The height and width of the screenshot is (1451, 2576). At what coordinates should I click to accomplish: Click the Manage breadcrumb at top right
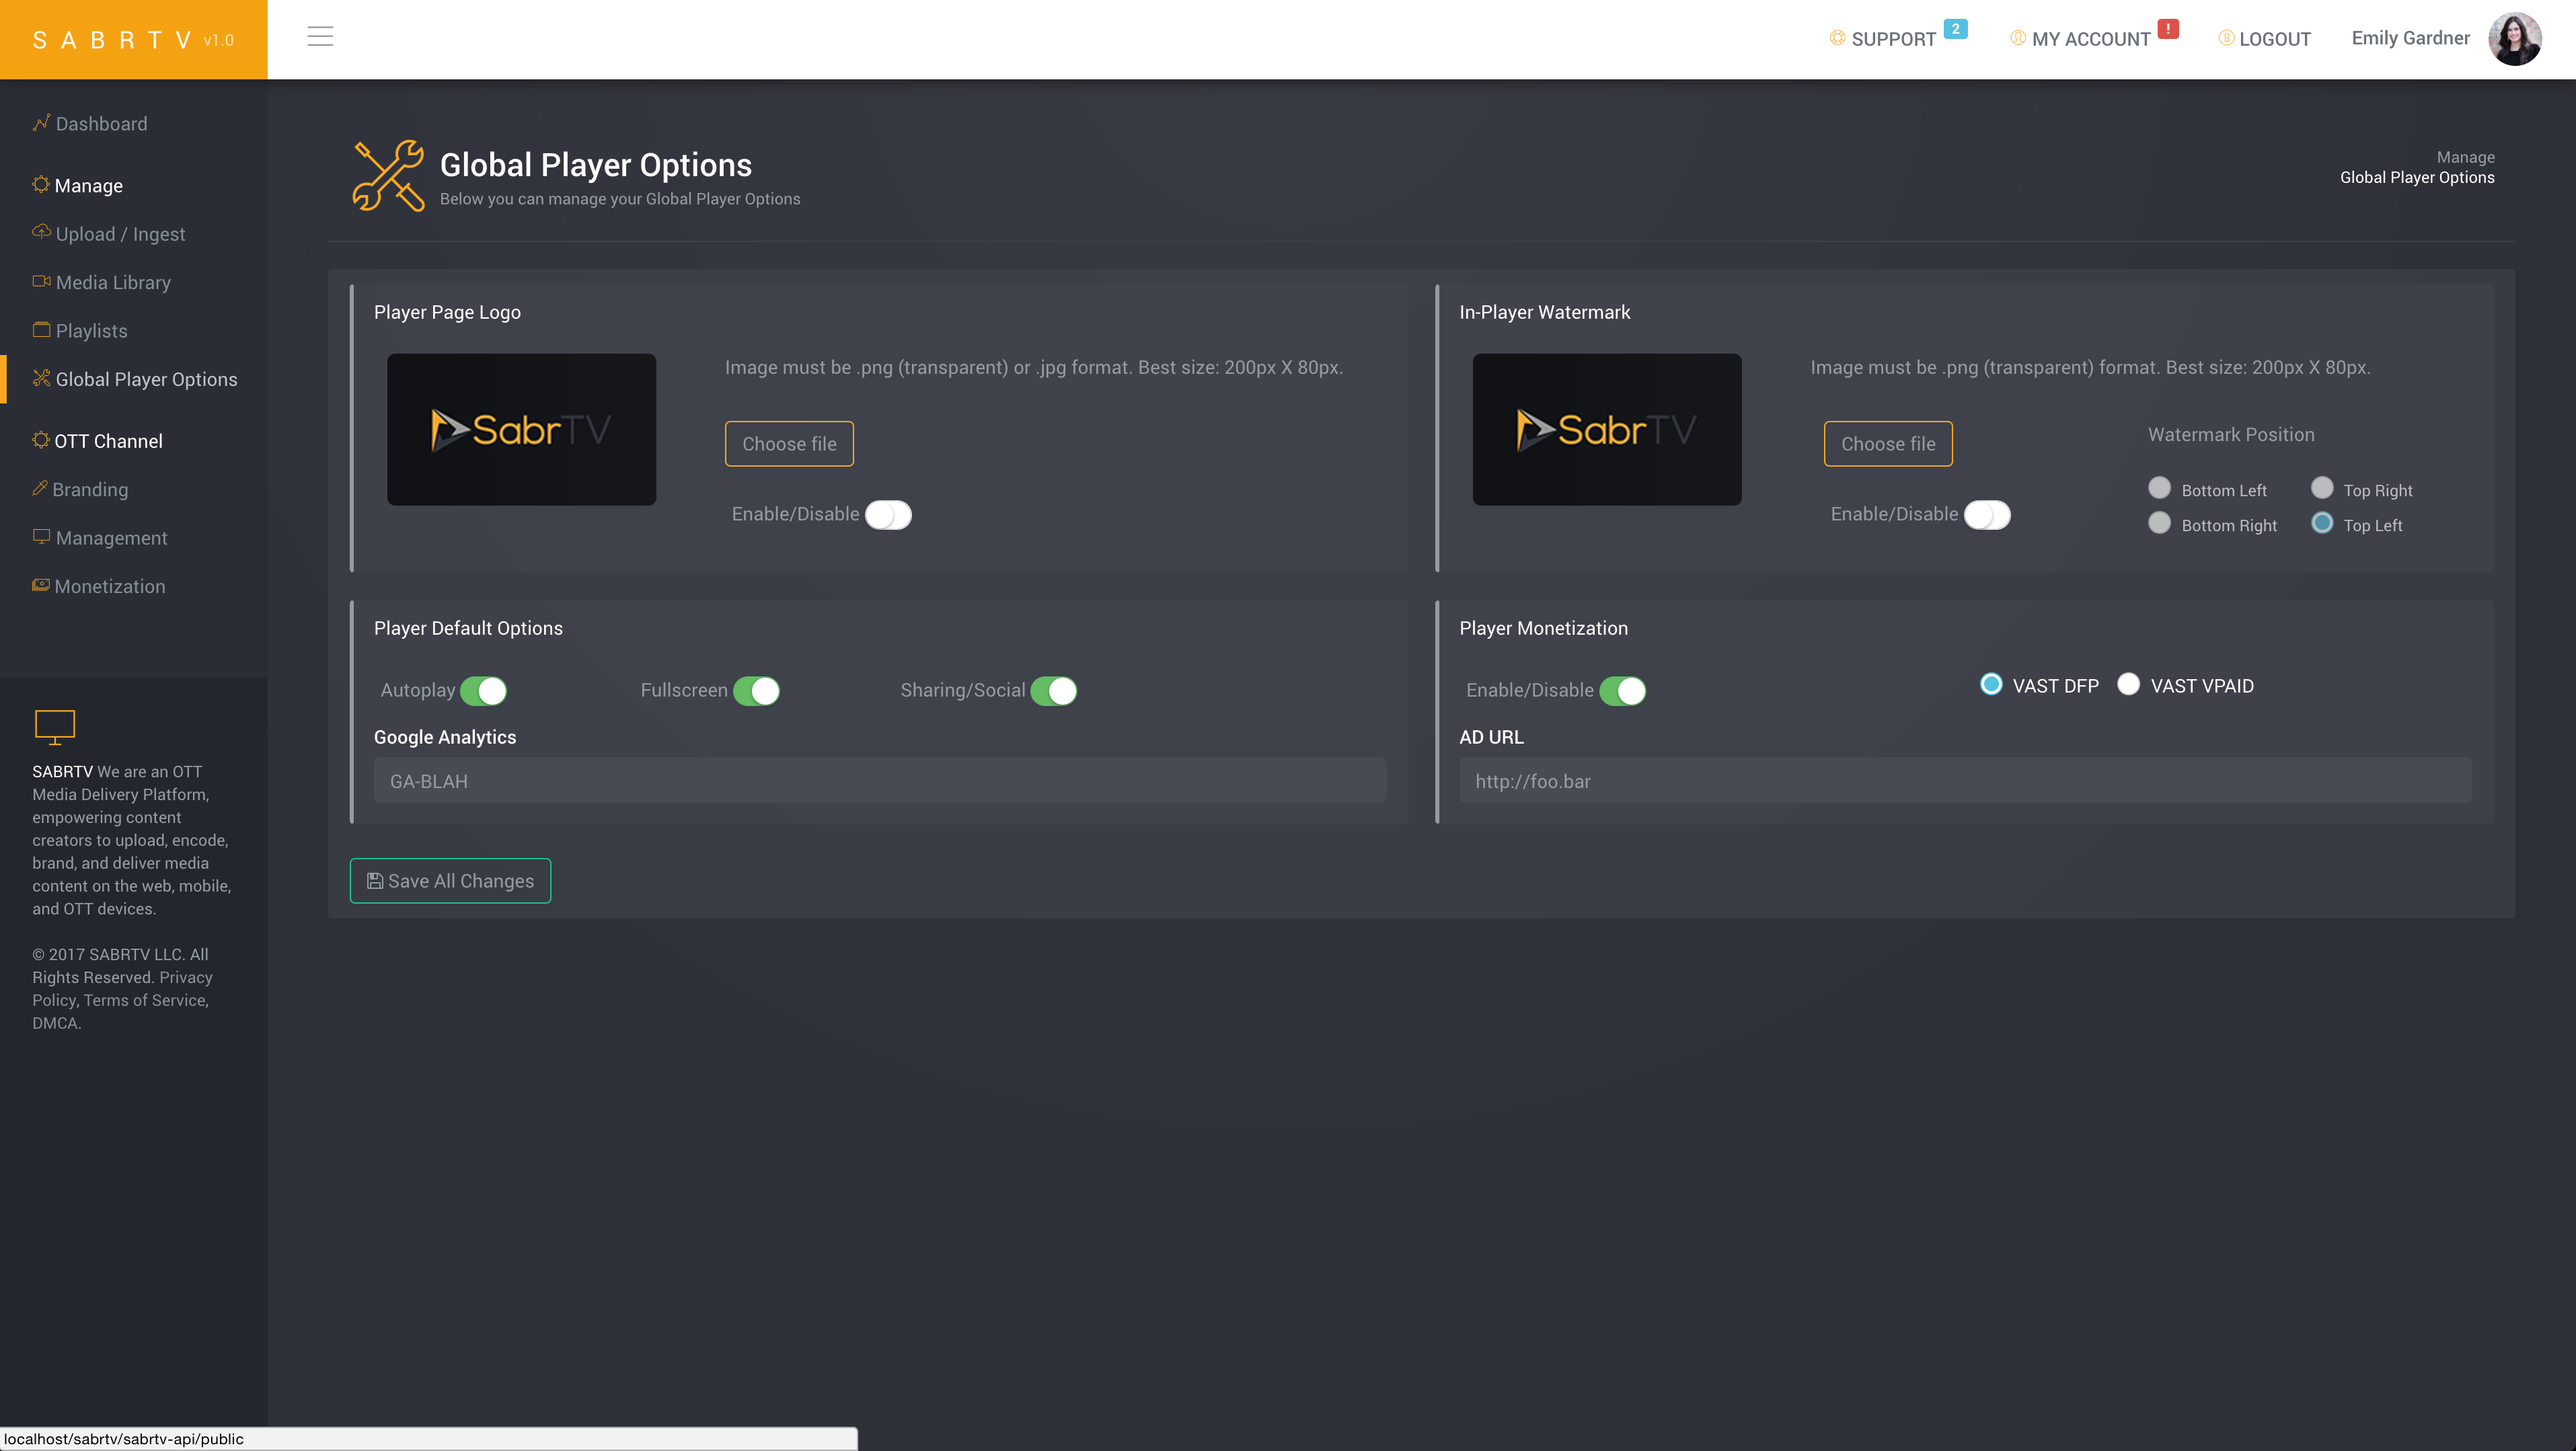click(x=2465, y=158)
